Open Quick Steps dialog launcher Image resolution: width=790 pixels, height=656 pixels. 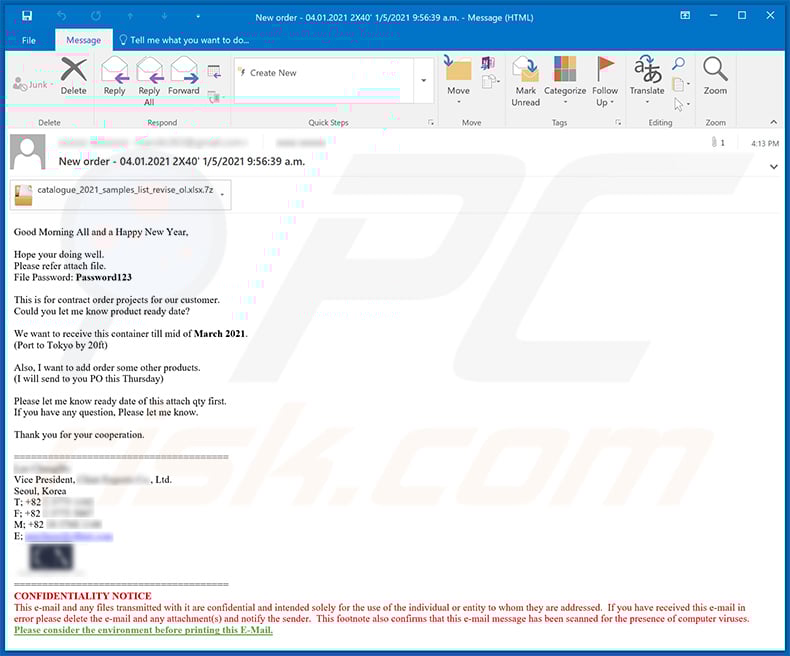pyautogui.click(x=431, y=122)
